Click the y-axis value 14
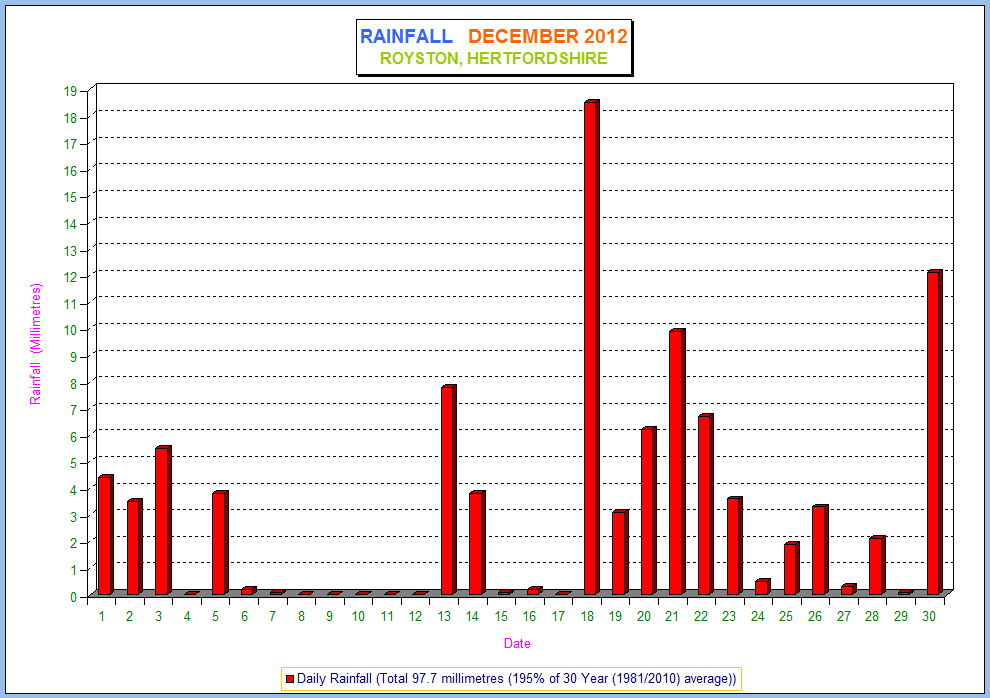Image resolution: width=990 pixels, height=698 pixels. 70,224
